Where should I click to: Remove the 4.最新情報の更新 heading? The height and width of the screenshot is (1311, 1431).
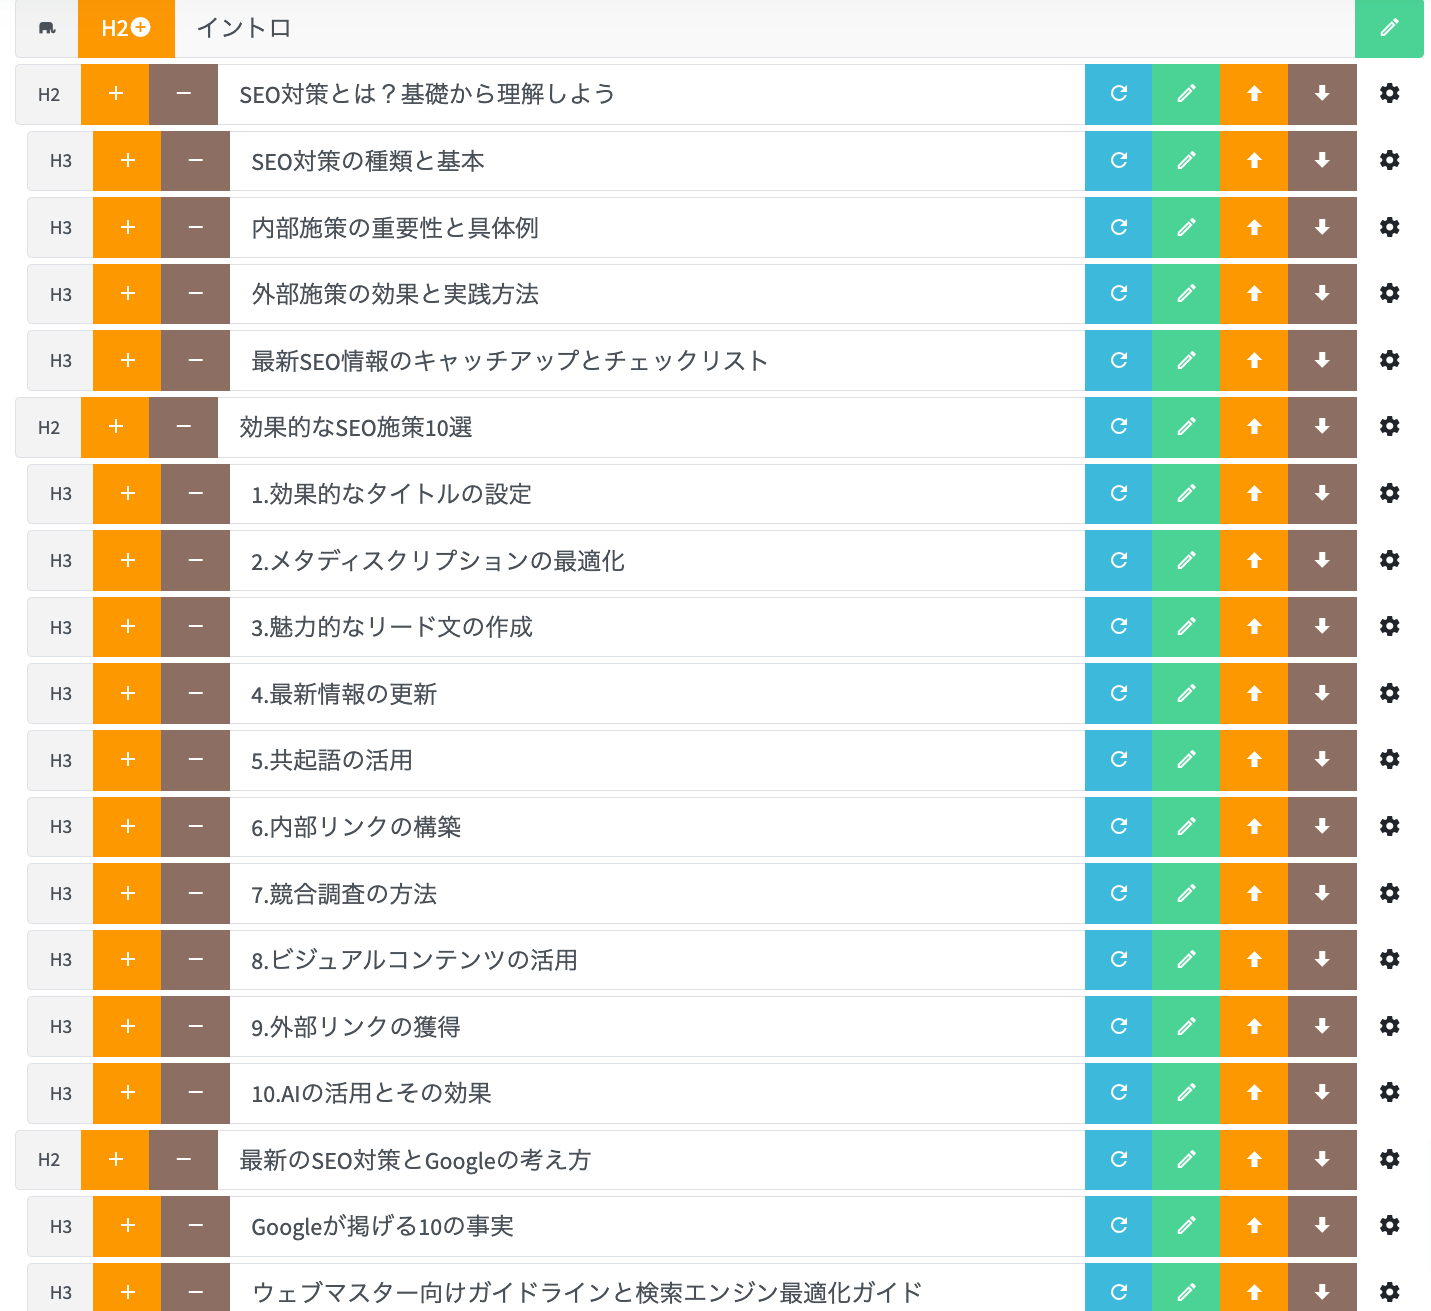coord(195,693)
